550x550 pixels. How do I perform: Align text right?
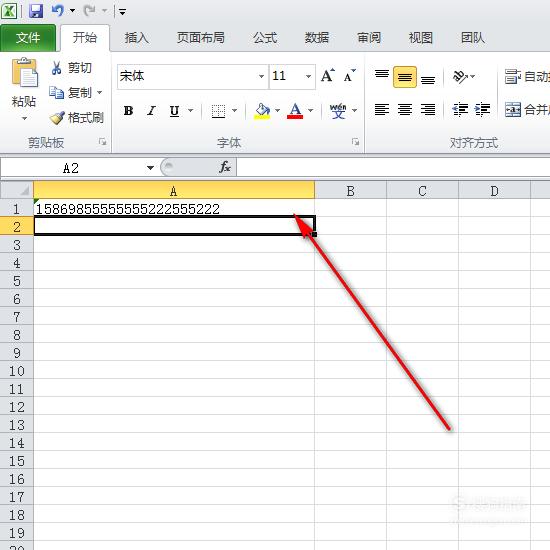(428, 110)
